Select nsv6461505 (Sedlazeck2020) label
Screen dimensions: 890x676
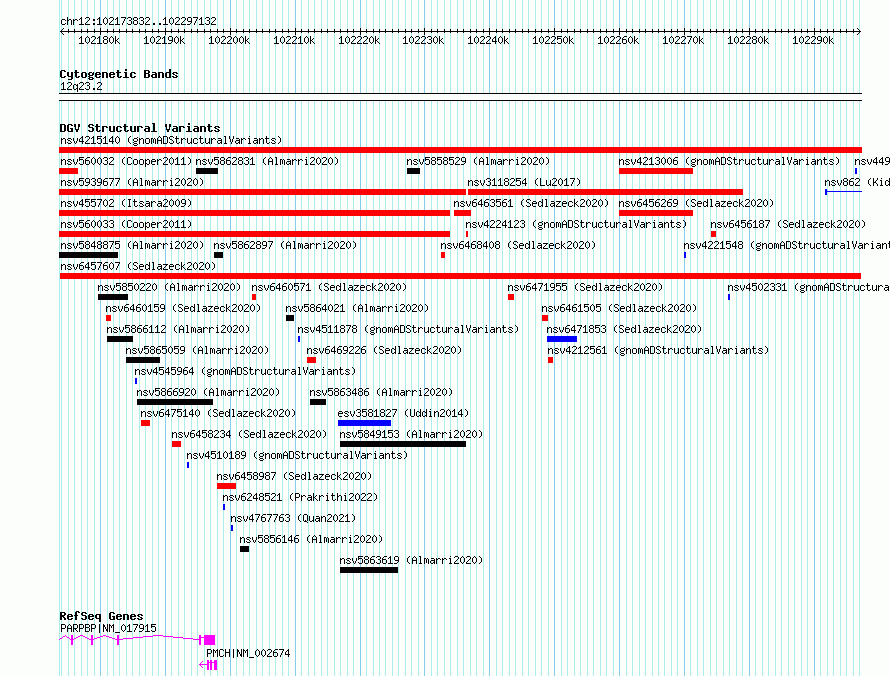point(619,308)
